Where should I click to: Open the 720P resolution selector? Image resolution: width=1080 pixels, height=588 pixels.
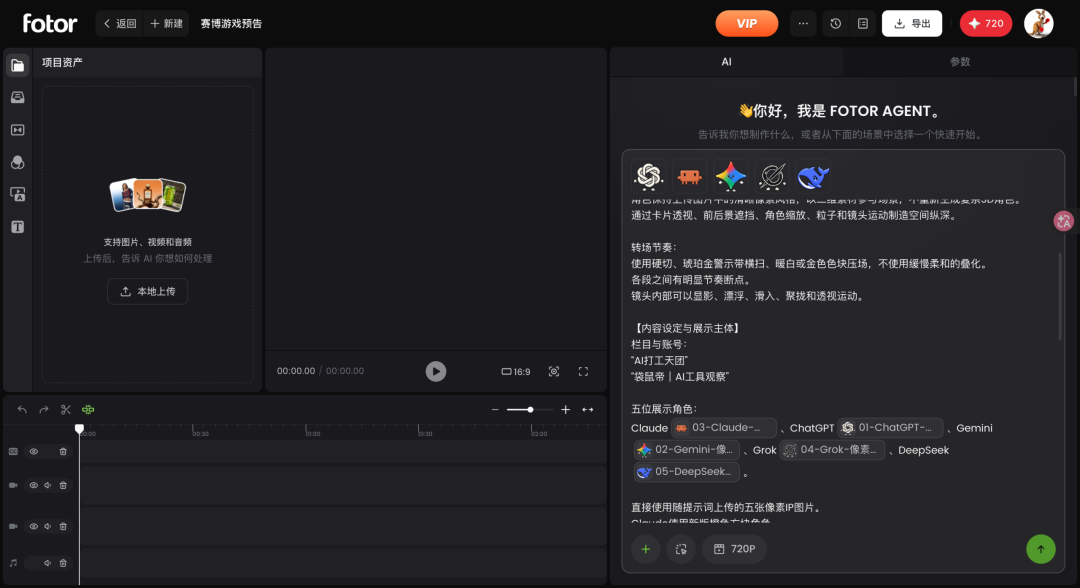tap(734, 549)
